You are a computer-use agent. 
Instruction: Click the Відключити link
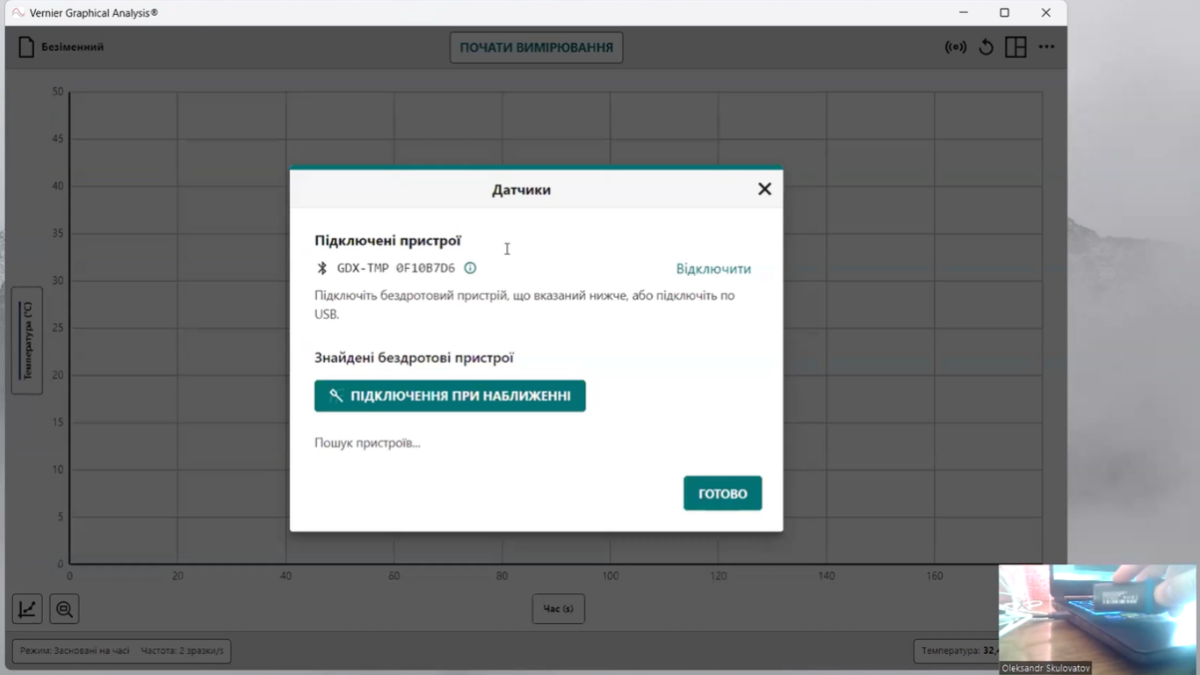713,269
